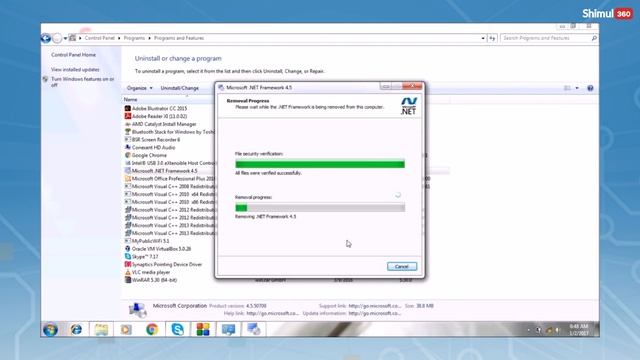Click the back navigation arrow
Image resolution: width=640 pixels, height=360 pixels.
click(46, 38)
